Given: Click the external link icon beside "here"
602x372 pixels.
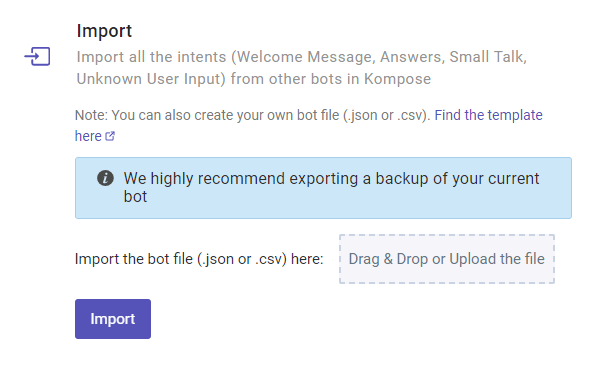Looking at the screenshot, I should pyautogui.click(x=110, y=136).
